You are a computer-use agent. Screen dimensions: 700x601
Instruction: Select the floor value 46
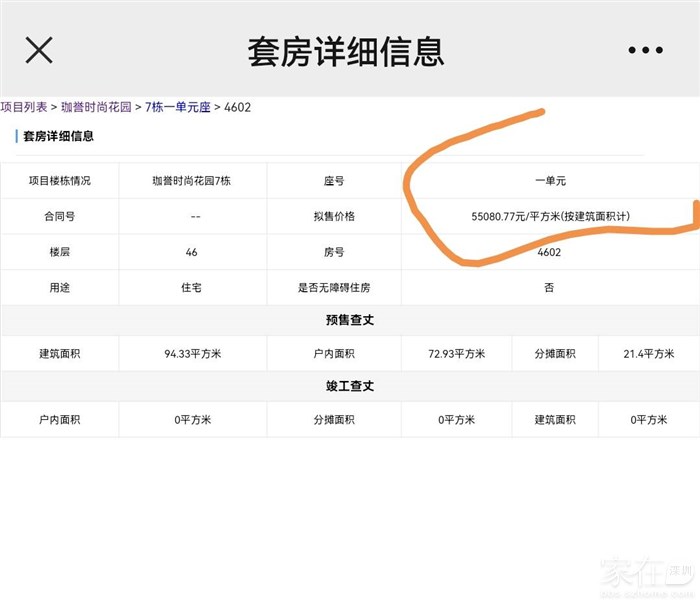click(x=192, y=252)
